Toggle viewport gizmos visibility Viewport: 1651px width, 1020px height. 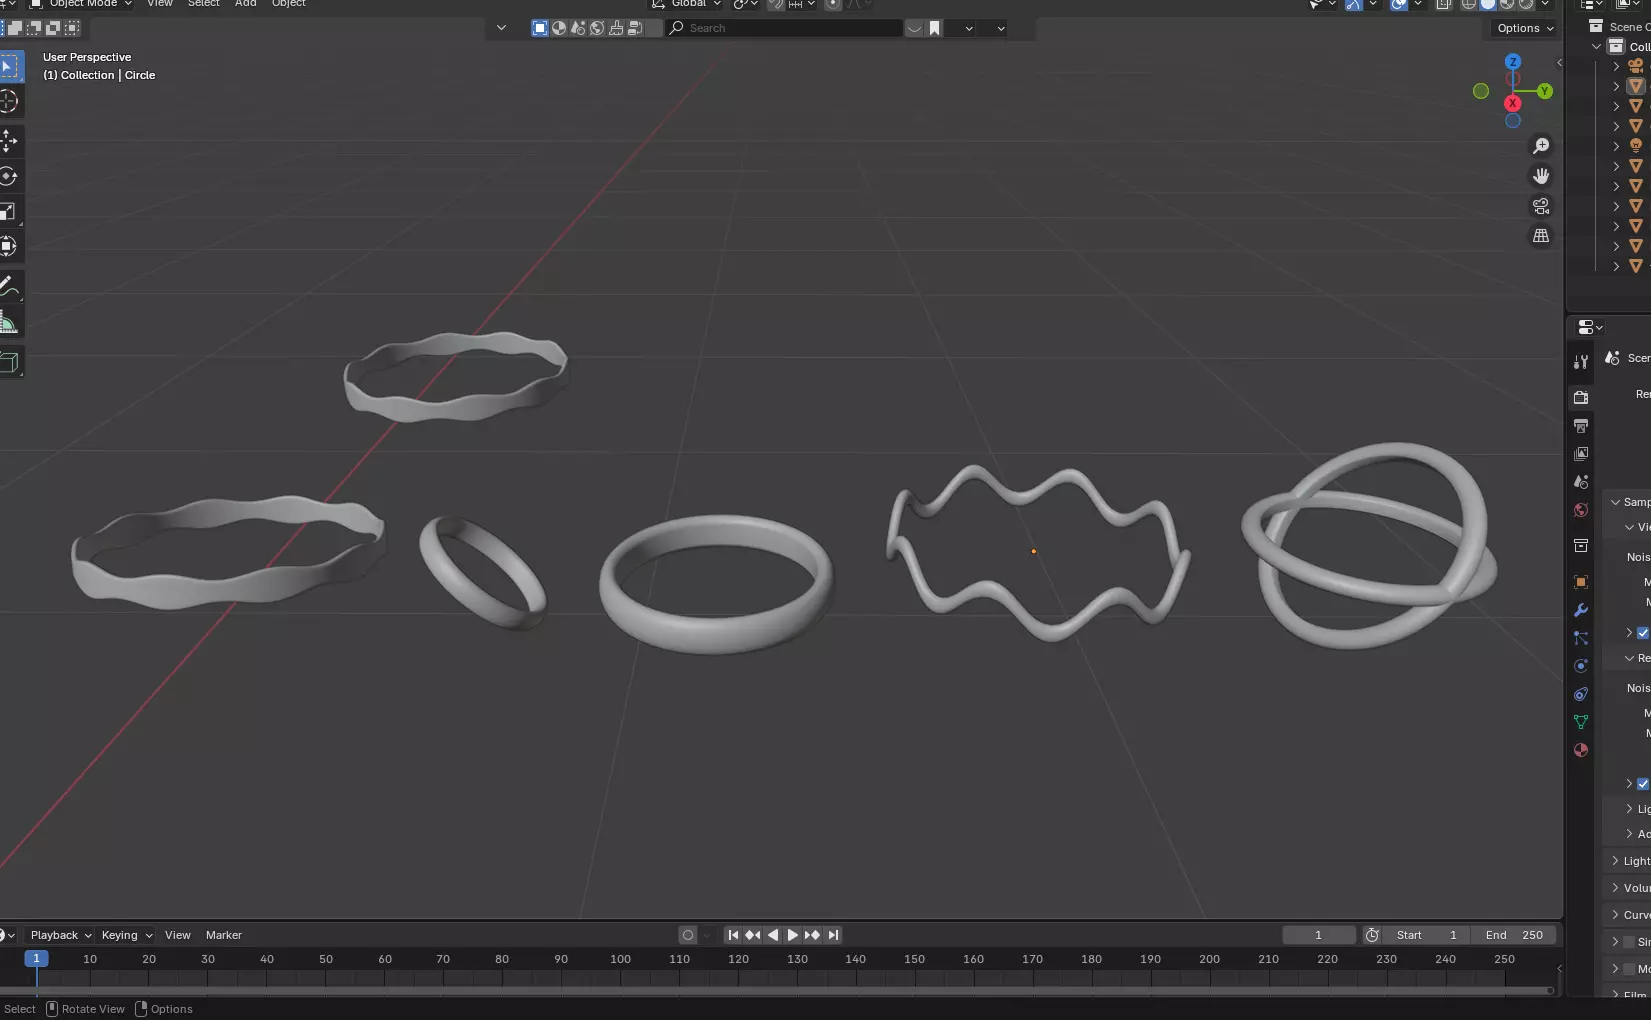(x=1353, y=4)
